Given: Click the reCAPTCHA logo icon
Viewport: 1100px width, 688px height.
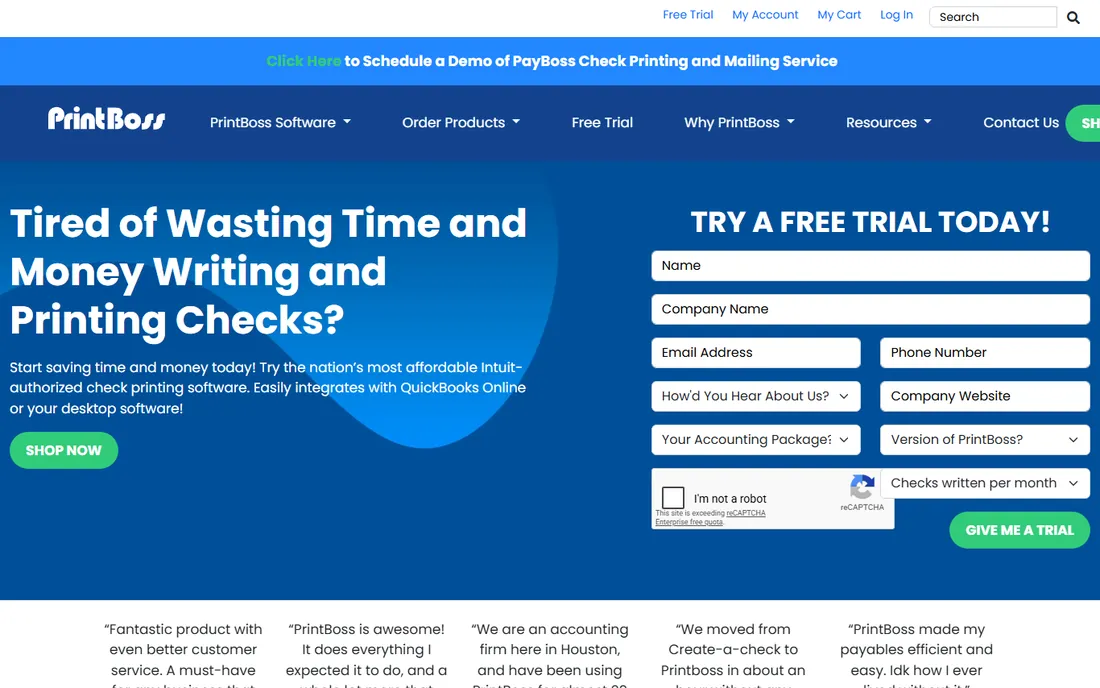Looking at the screenshot, I should click(x=862, y=487).
